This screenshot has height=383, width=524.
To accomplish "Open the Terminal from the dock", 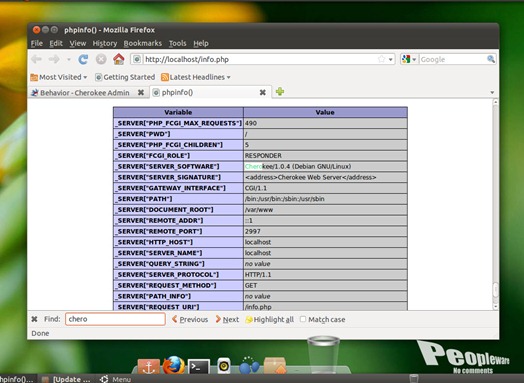I will pyautogui.click(x=199, y=367).
